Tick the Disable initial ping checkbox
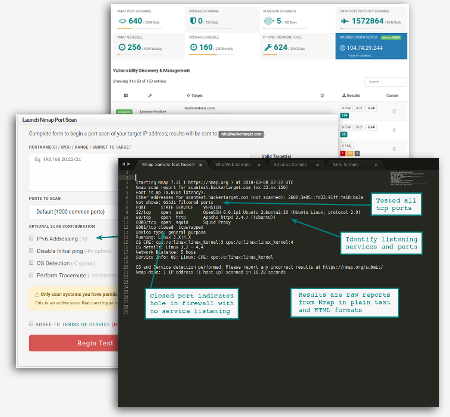This screenshot has width=450, height=417. click(x=31, y=250)
